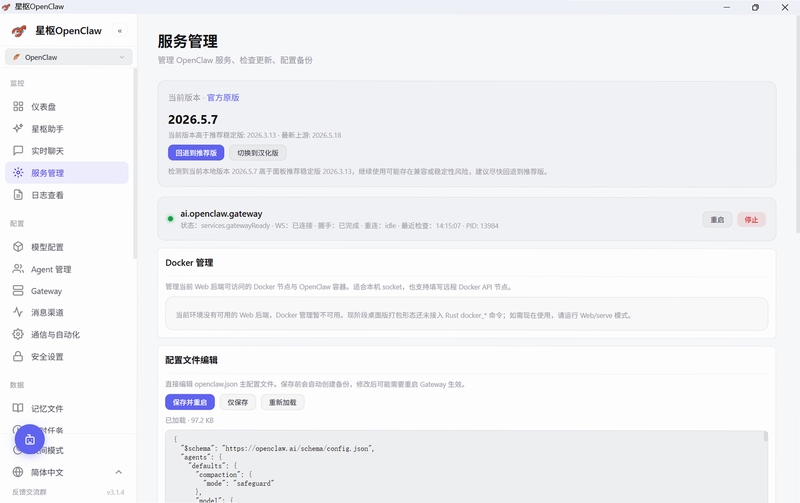800x503 pixels.
Task: Click the pulse icon for 消息渠道
Action: pos(18,312)
